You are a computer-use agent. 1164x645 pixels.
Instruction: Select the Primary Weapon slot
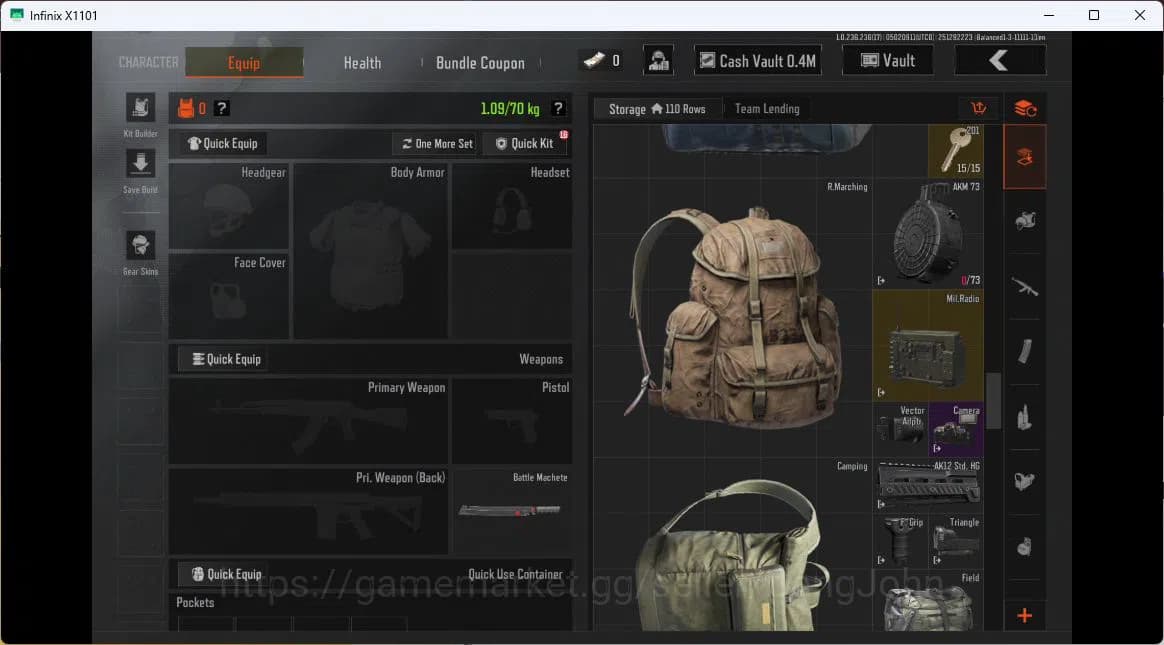[x=308, y=421]
